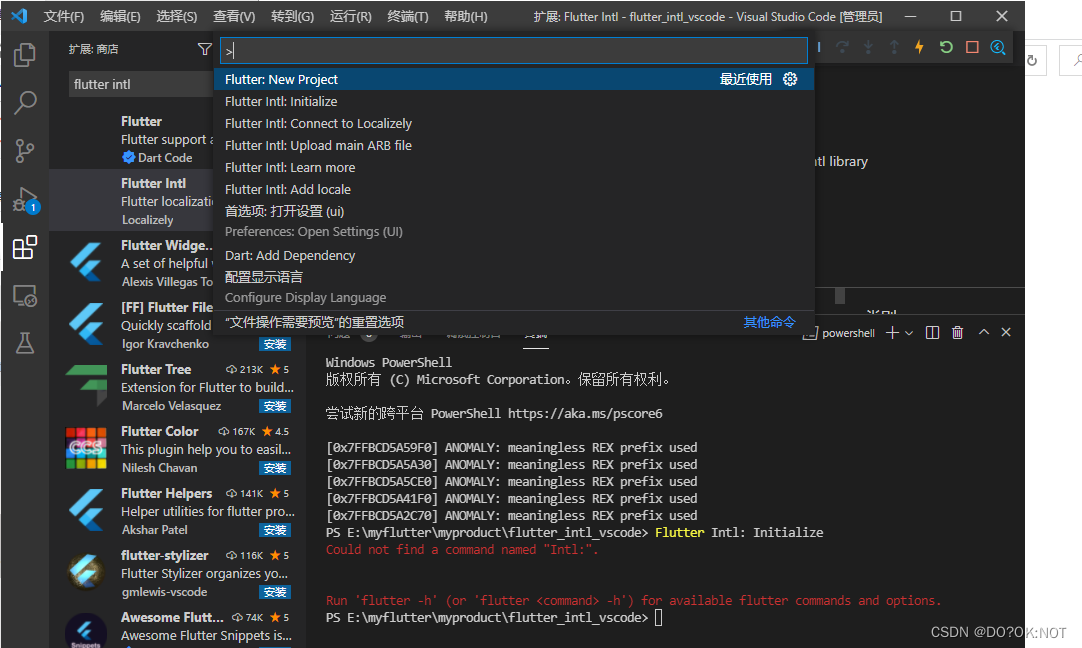
Task: Select the Flutter Intl extension entry
Action: pos(132,200)
